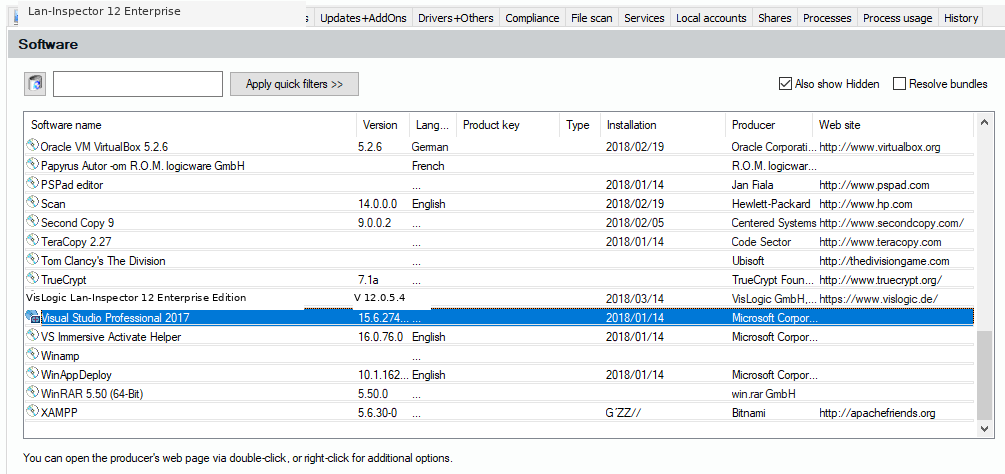Click the Oracle VM VirtualBox 5.2.6 row icon
This screenshot has height=474, width=1005.
pyautogui.click(x=33, y=145)
